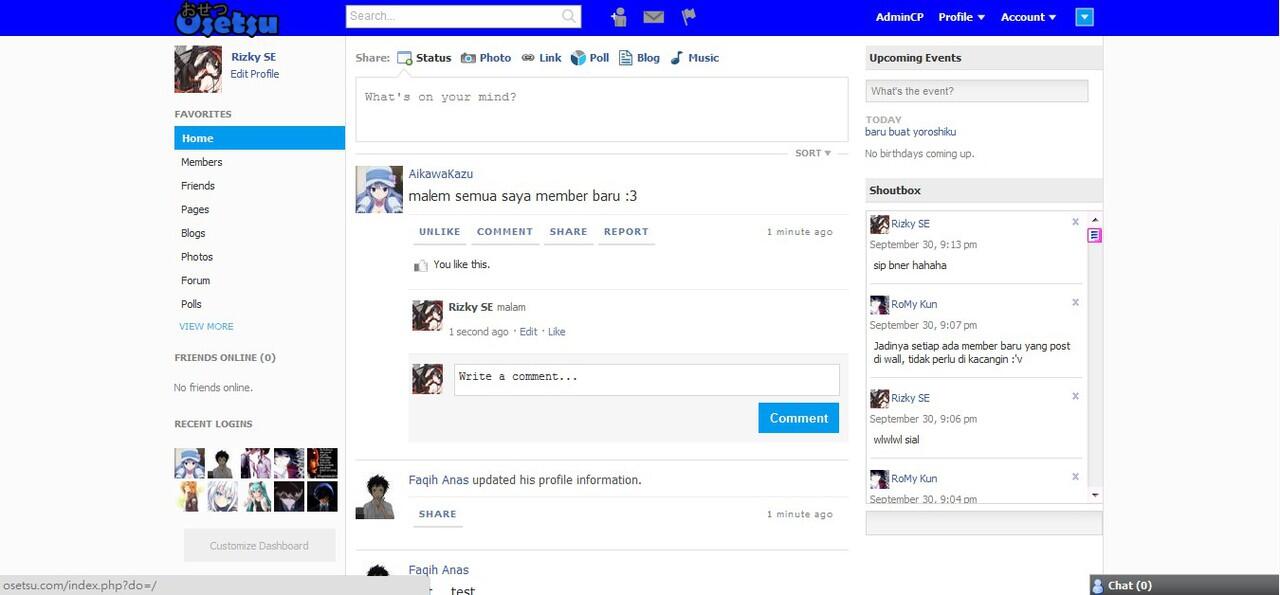
Task: Focus the 'What's the event?' field
Action: pos(976,91)
